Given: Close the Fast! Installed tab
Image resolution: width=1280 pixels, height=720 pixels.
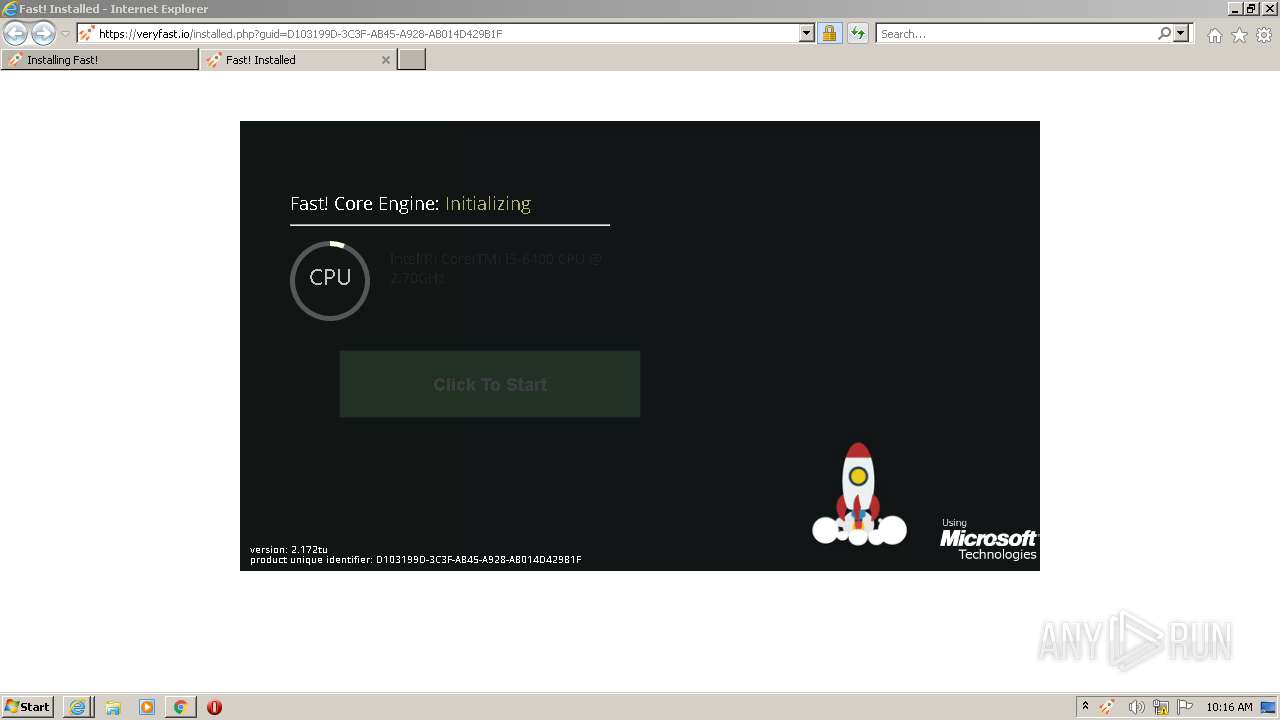Looking at the screenshot, I should [386, 60].
